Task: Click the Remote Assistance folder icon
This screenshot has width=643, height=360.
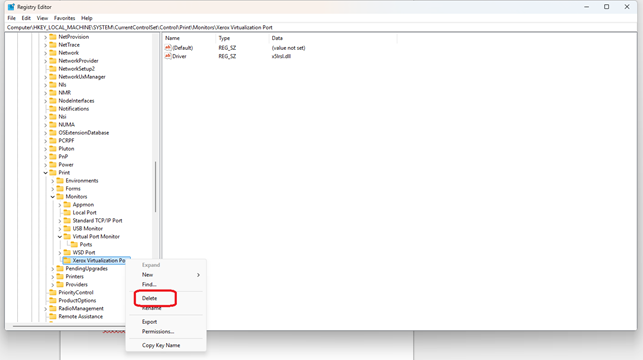Action: [53, 317]
